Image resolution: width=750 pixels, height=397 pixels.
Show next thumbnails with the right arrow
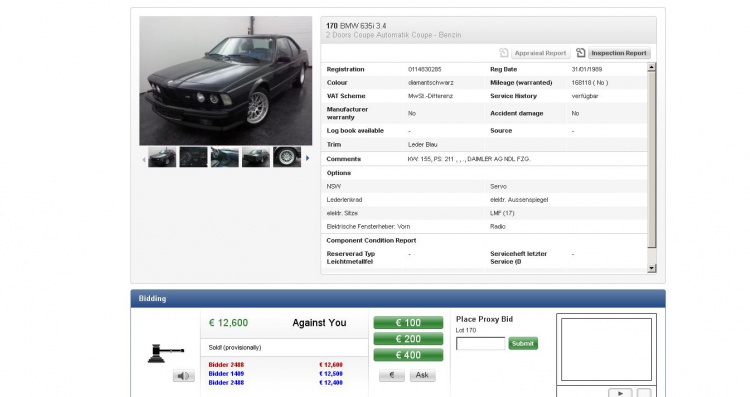coord(308,158)
